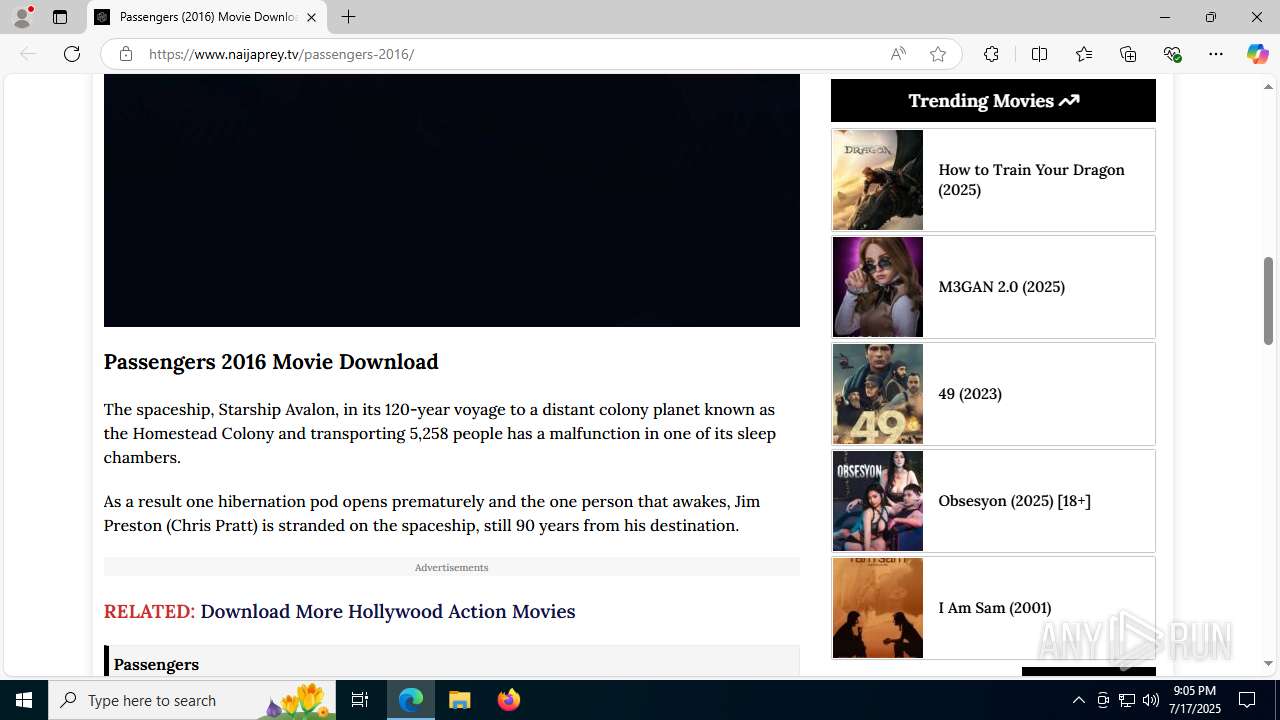
Task: Select the Passengers (2016) Movie Download tab
Action: coord(207,17)
